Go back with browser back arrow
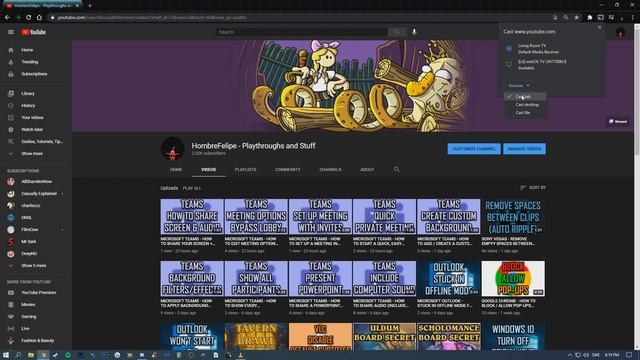The image size is (640, 360). coord(7,18)
